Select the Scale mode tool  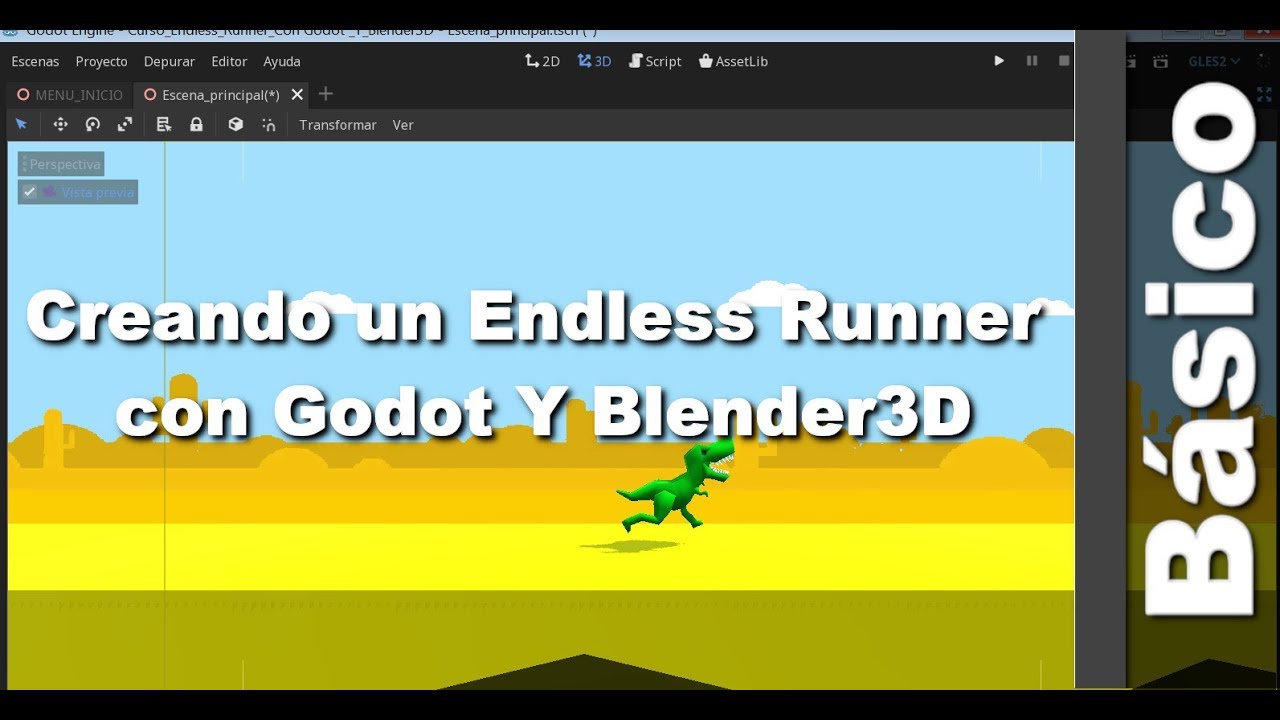125,124
